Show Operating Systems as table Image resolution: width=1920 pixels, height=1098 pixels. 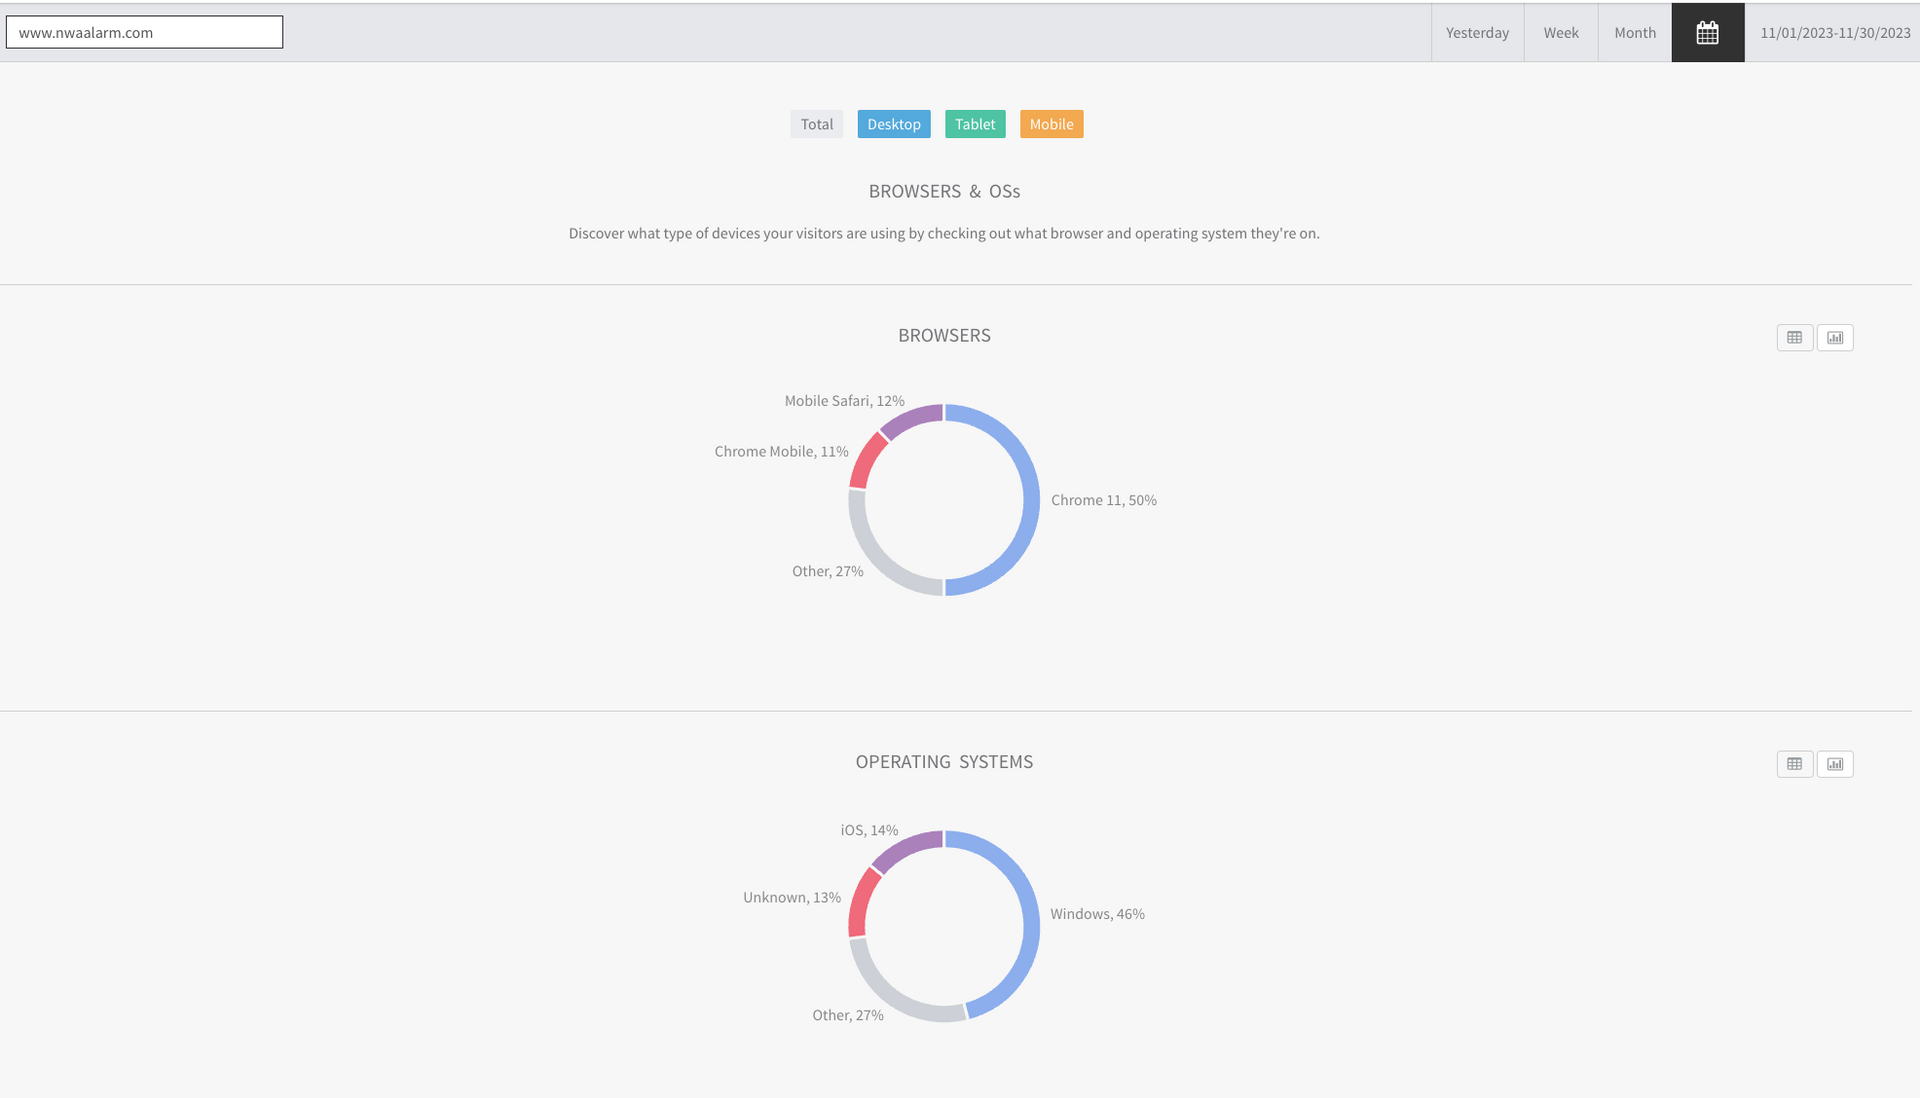pos(1794,764)
